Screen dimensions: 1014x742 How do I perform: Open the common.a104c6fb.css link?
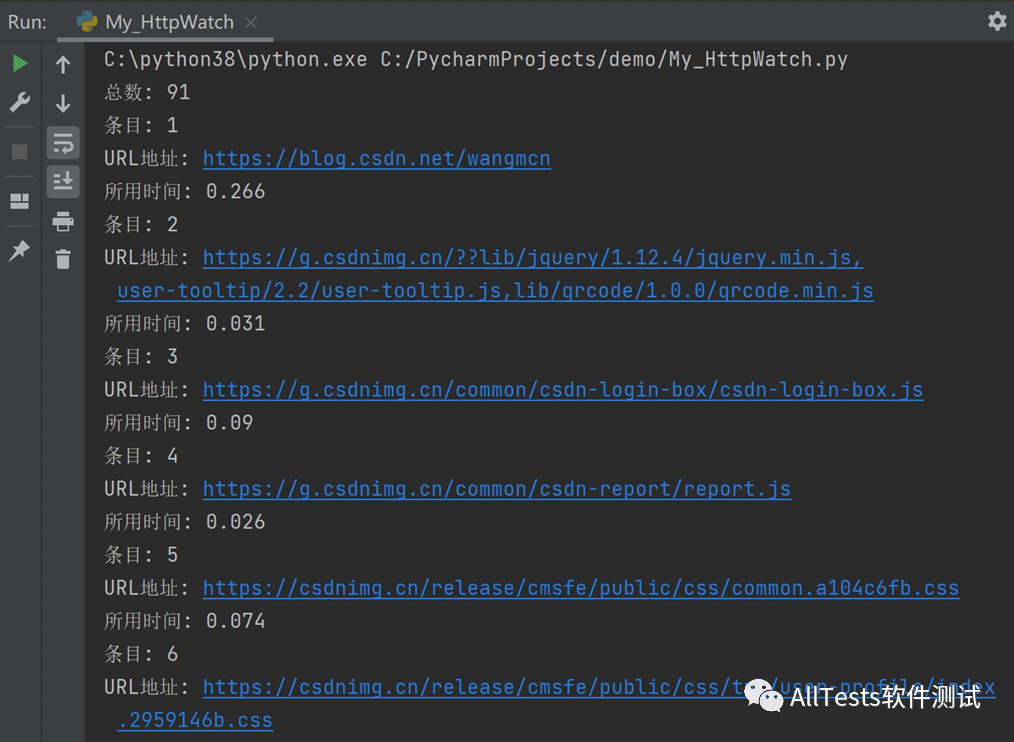[581, 587]
